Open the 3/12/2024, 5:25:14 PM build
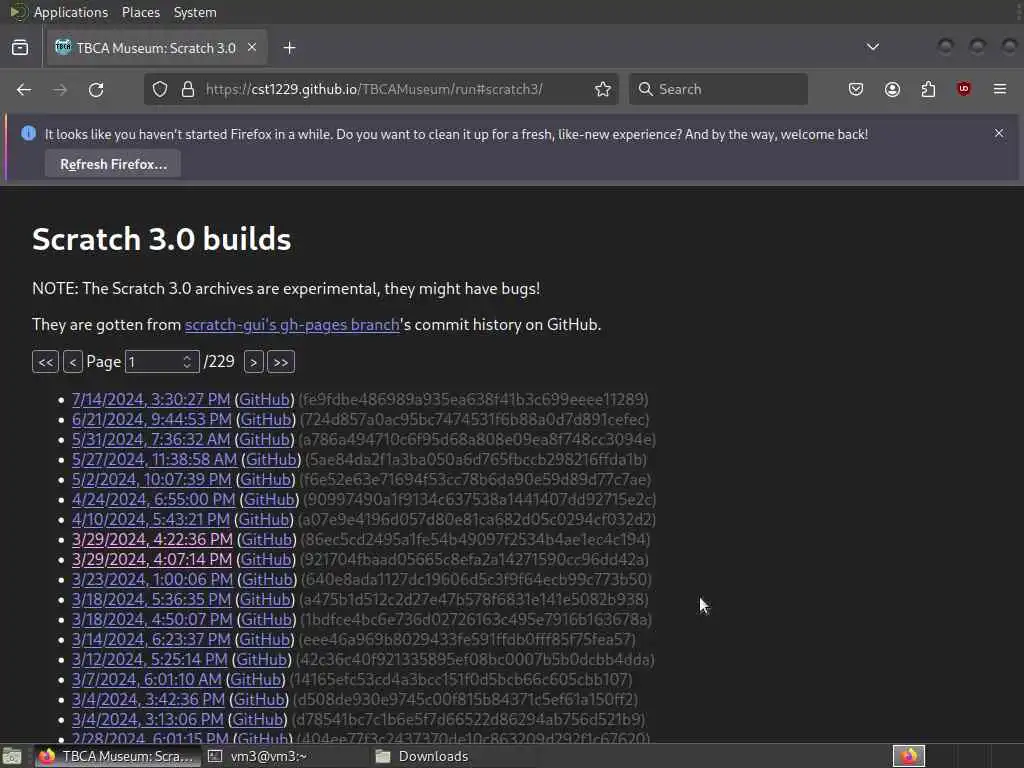The image size is (1024, 768). [150, 660]
